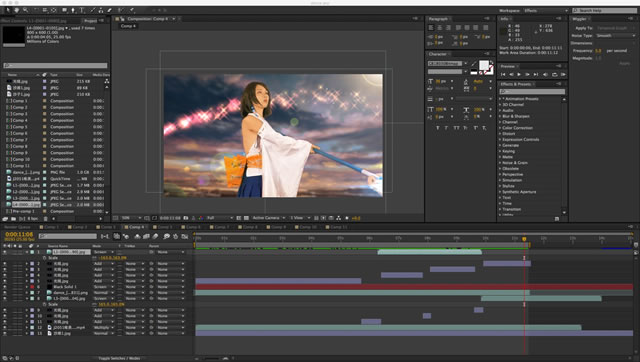Switch to Render Queue tab
The width and height of the screenshot is (640, 362).
pos(17,227)
